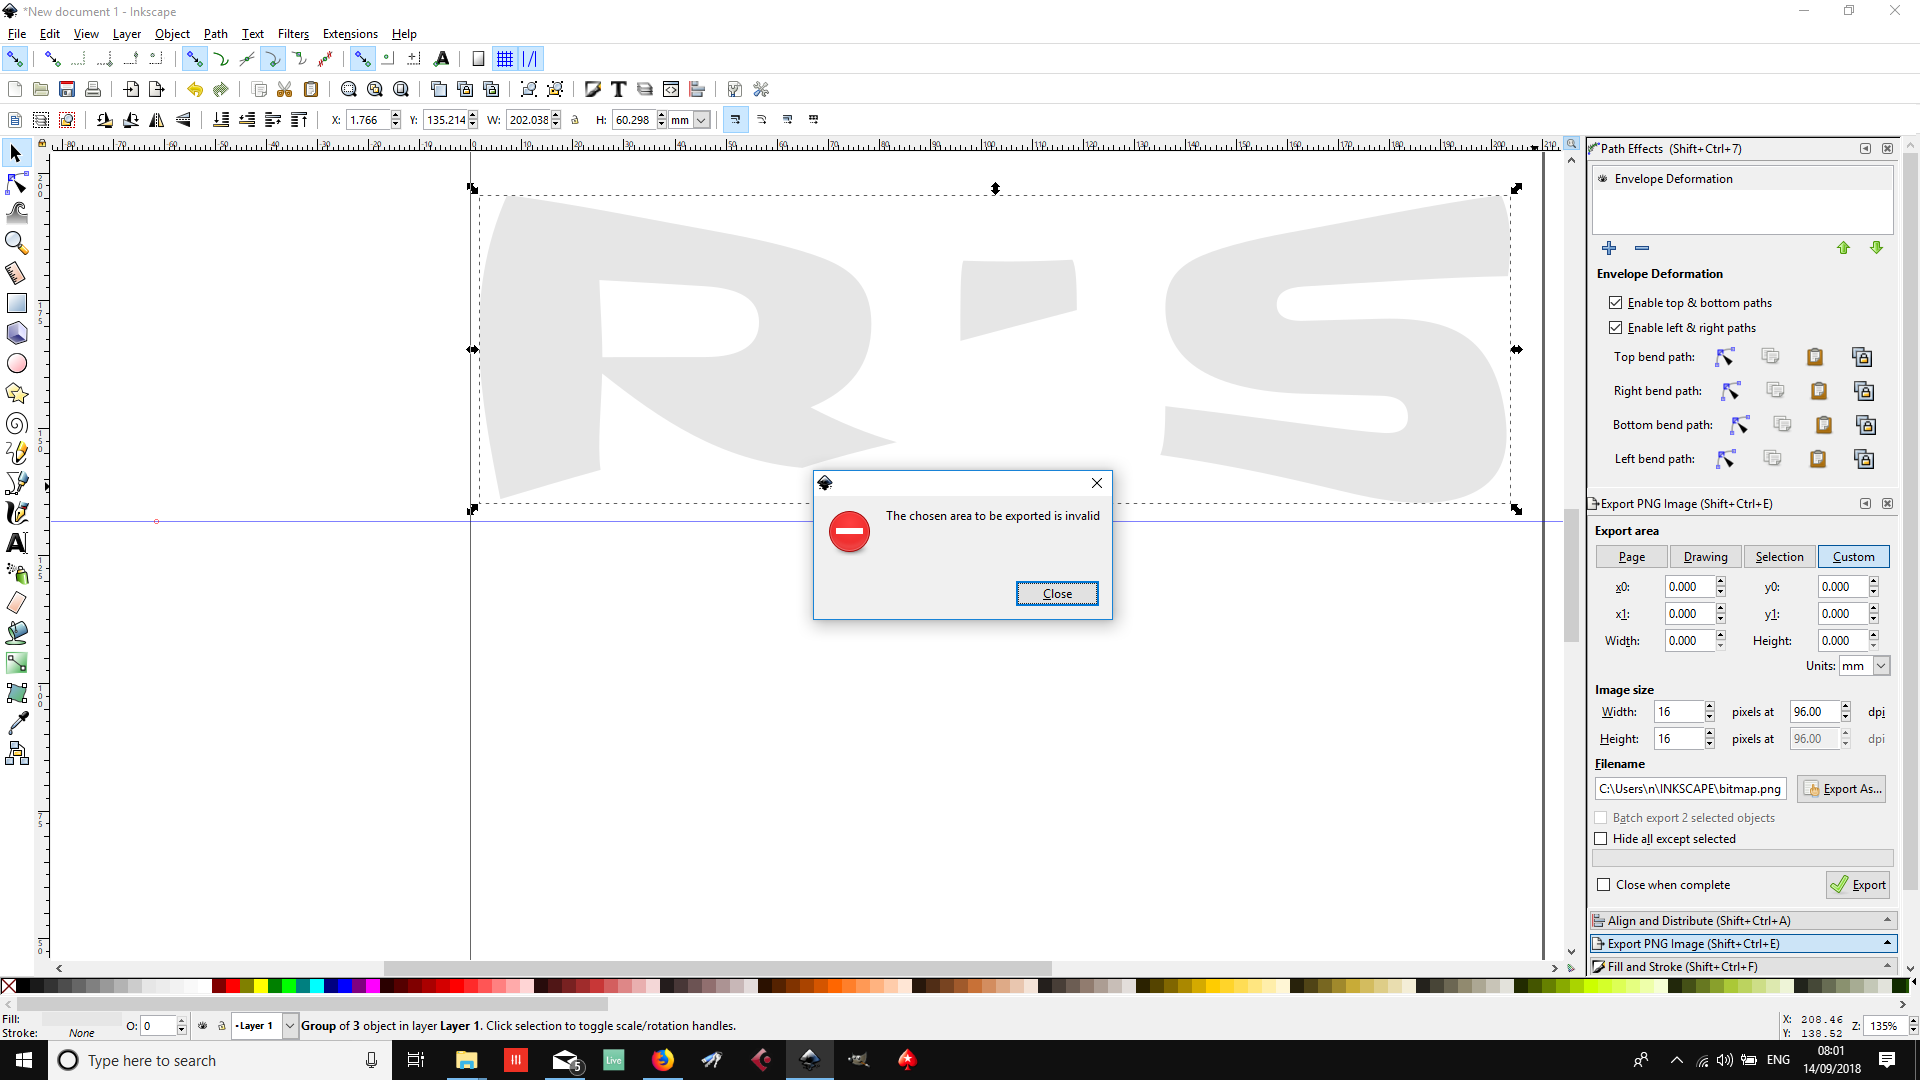The width and height of the screenshot is (1920, 1080).
Task: Click the Export button
Action: pyautogui.click(x=1858, y=884)
